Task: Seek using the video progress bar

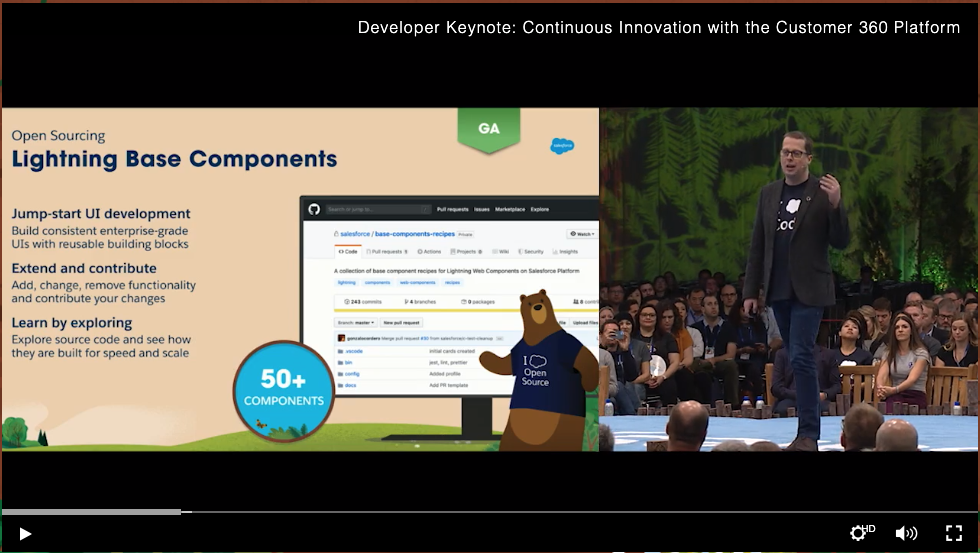Action: pos(490,512)
